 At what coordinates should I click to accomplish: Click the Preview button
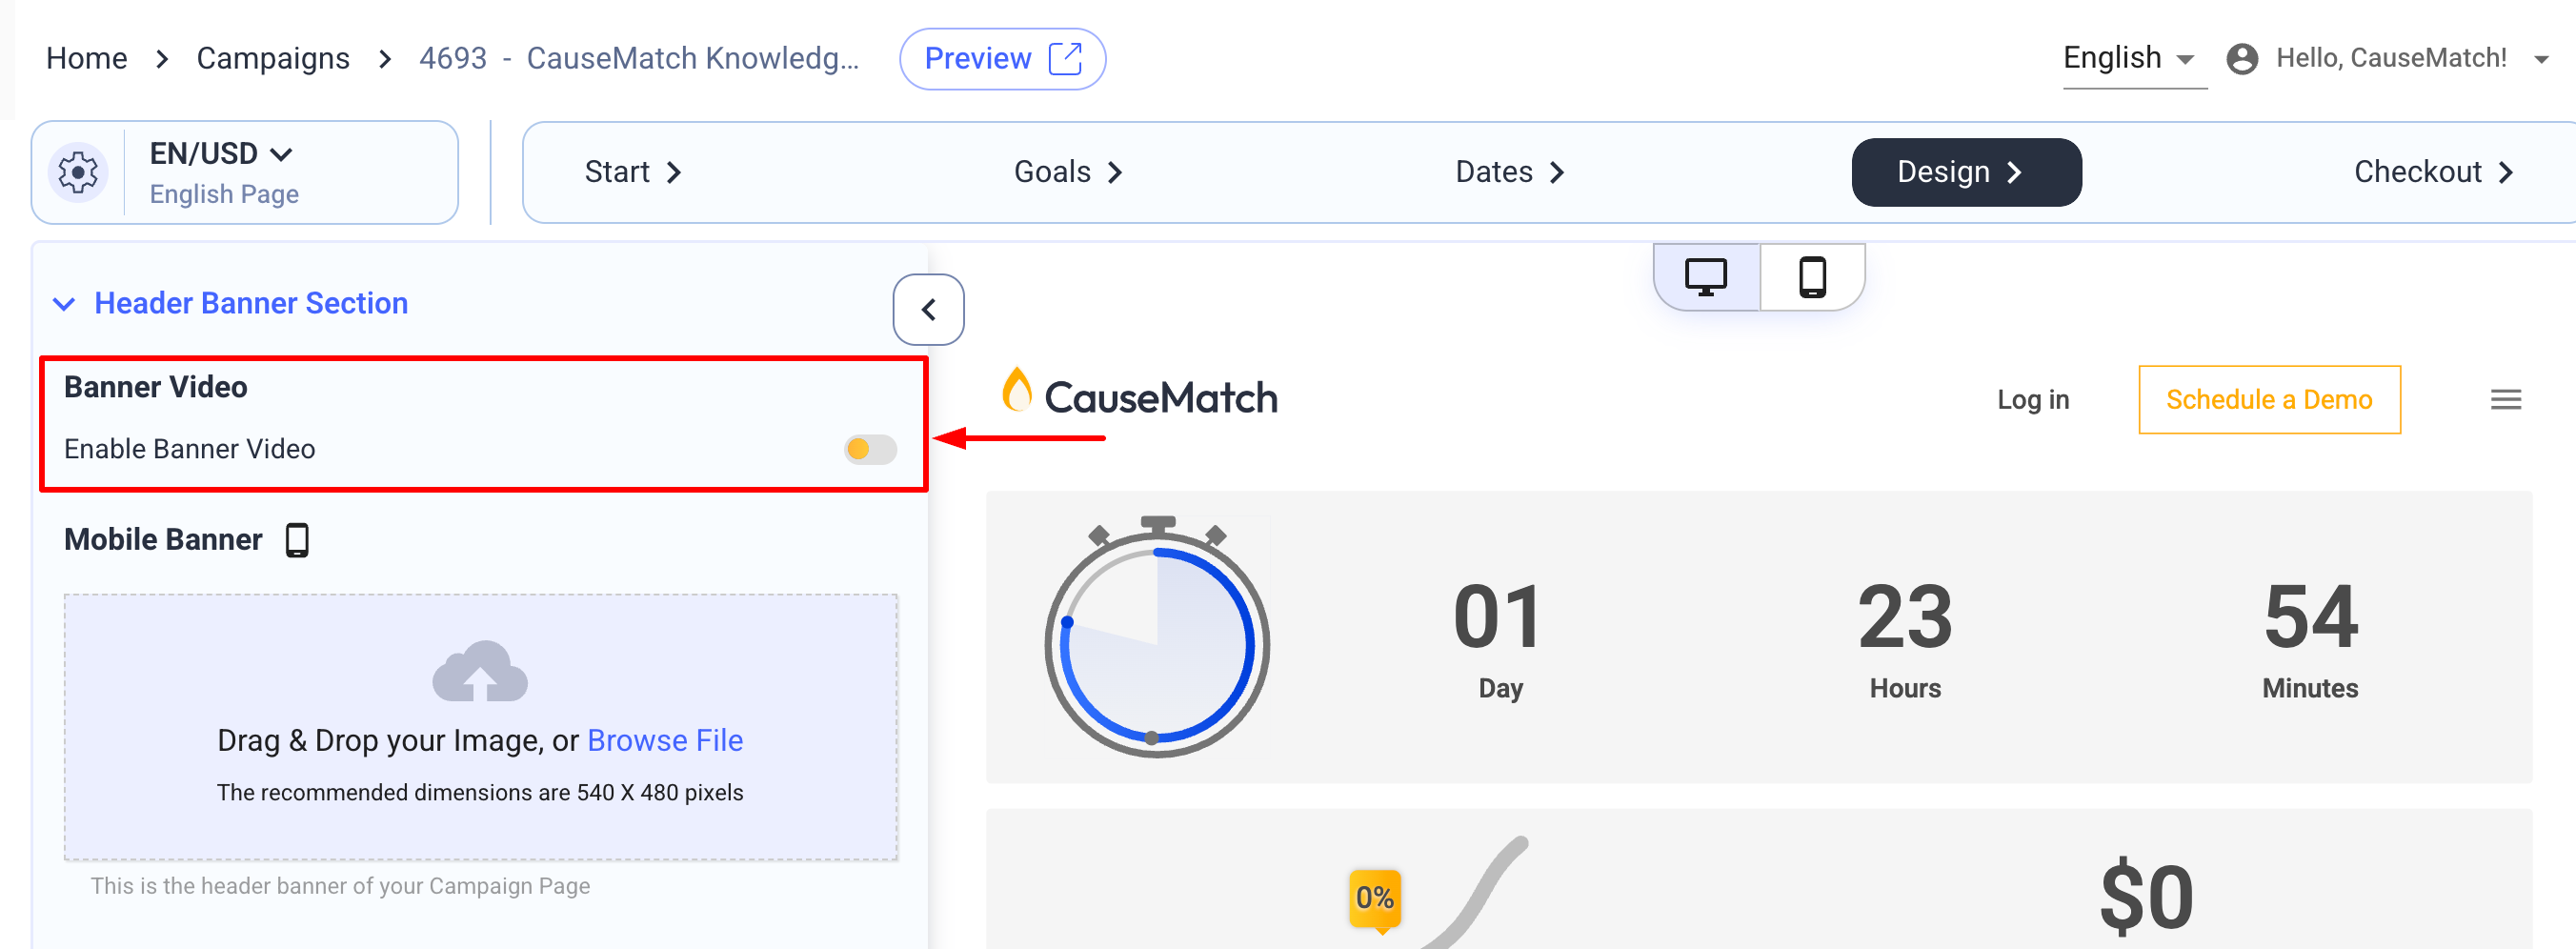[x=1001, y=59]
